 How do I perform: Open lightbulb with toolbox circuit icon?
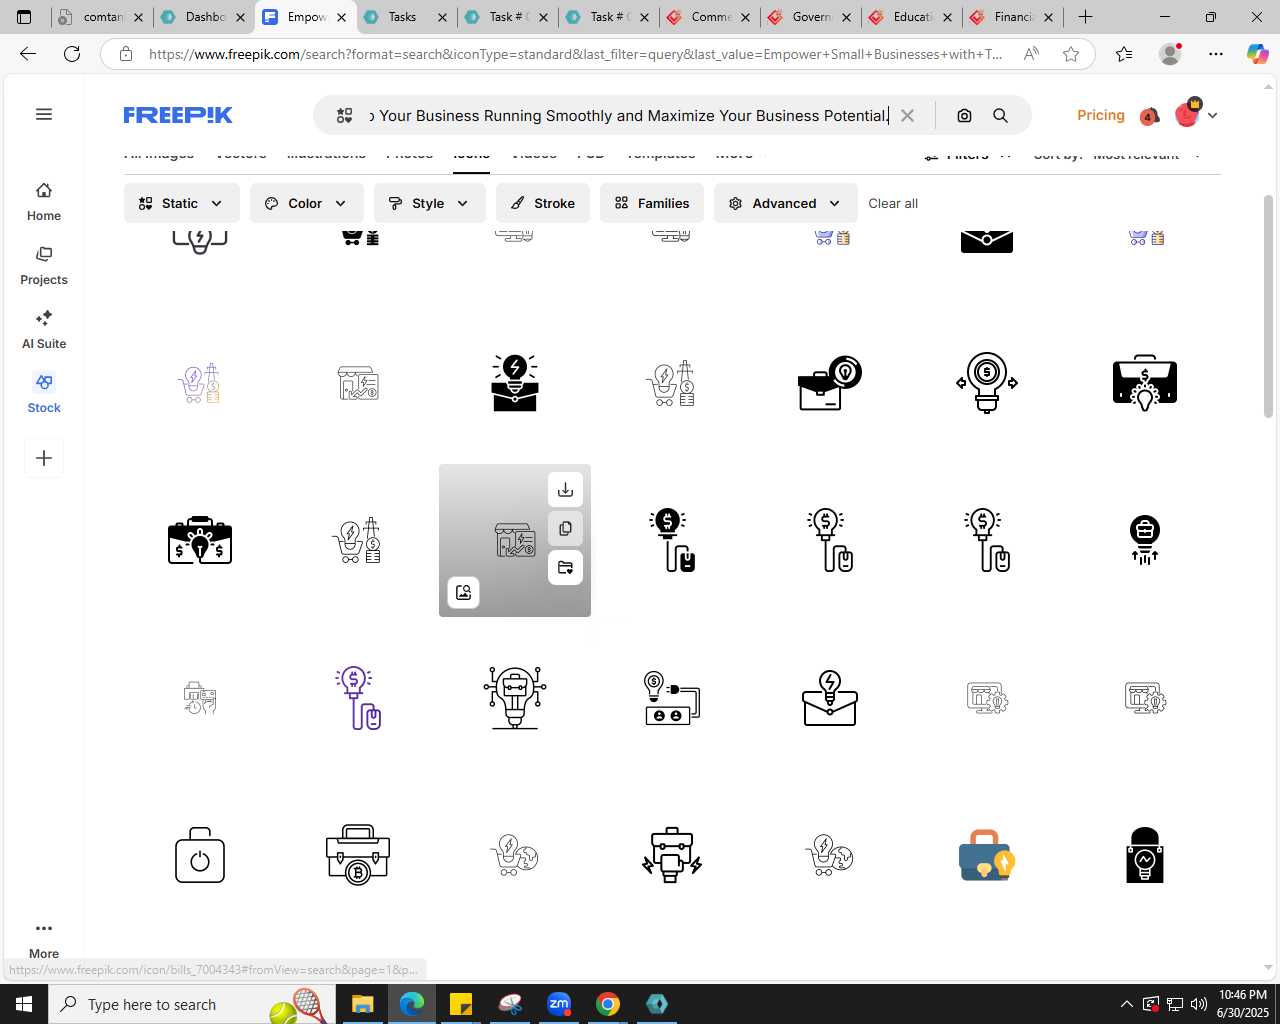point(515,698)
